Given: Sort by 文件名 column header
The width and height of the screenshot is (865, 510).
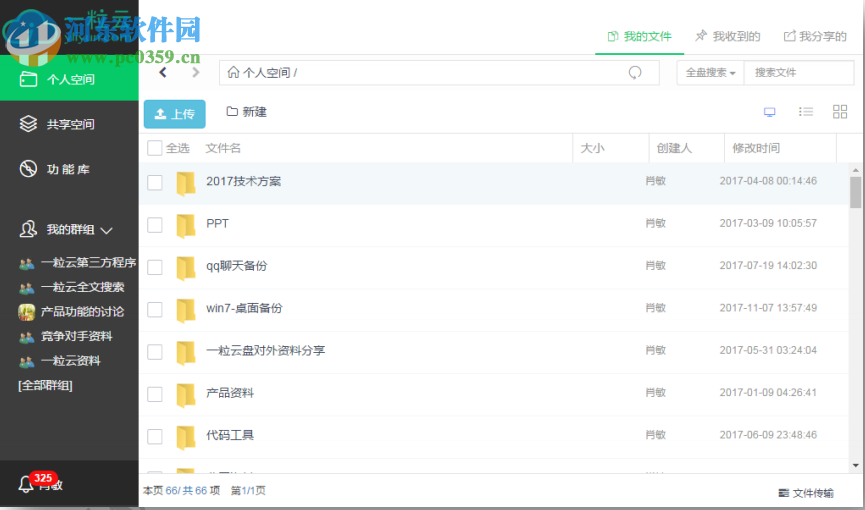Looking at the screenshot, I should (x=223, y=148).
